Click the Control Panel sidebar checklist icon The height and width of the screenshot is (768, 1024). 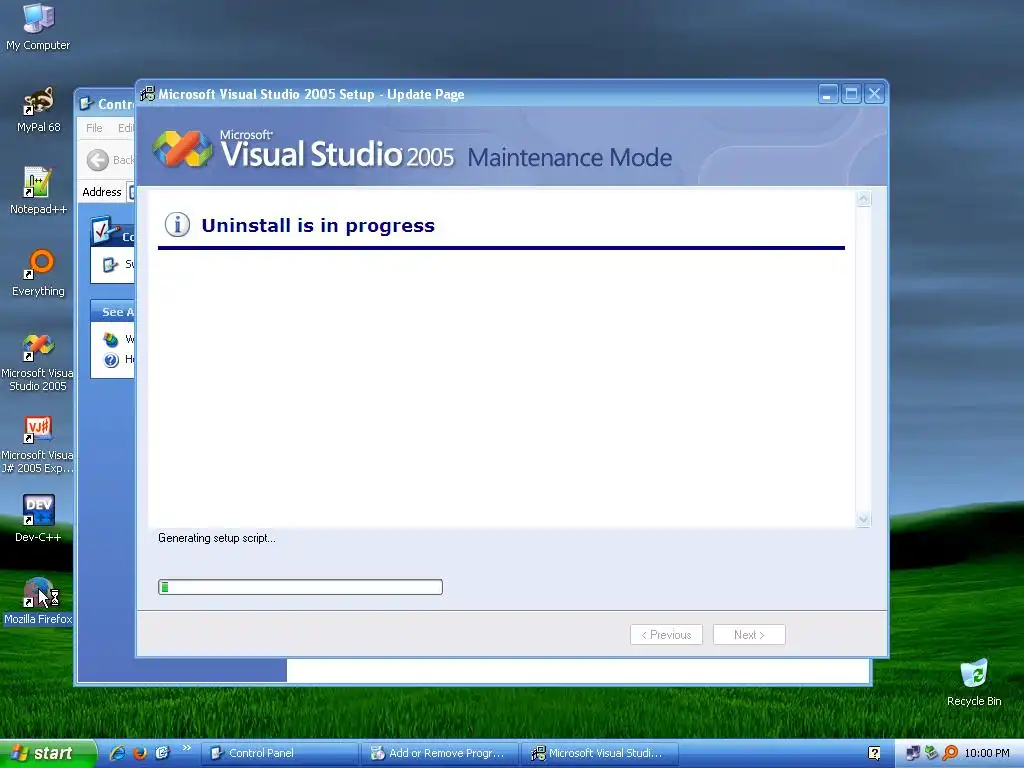click(x=104, y=231)
